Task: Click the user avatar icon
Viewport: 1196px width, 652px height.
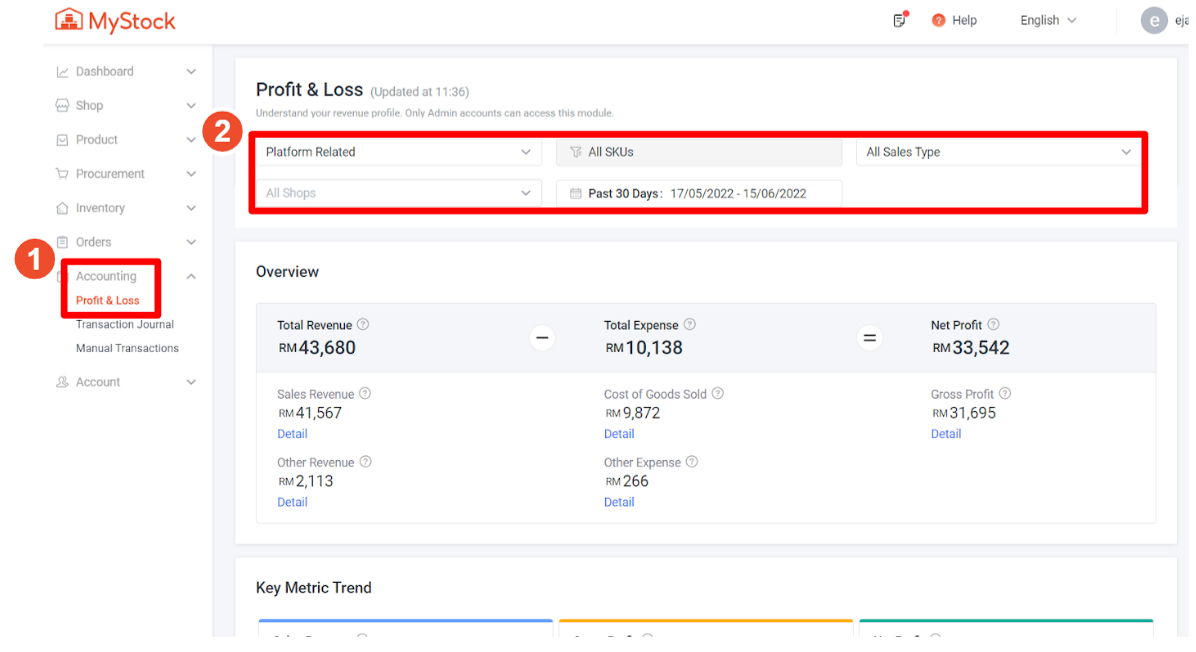Action: 1154,20
